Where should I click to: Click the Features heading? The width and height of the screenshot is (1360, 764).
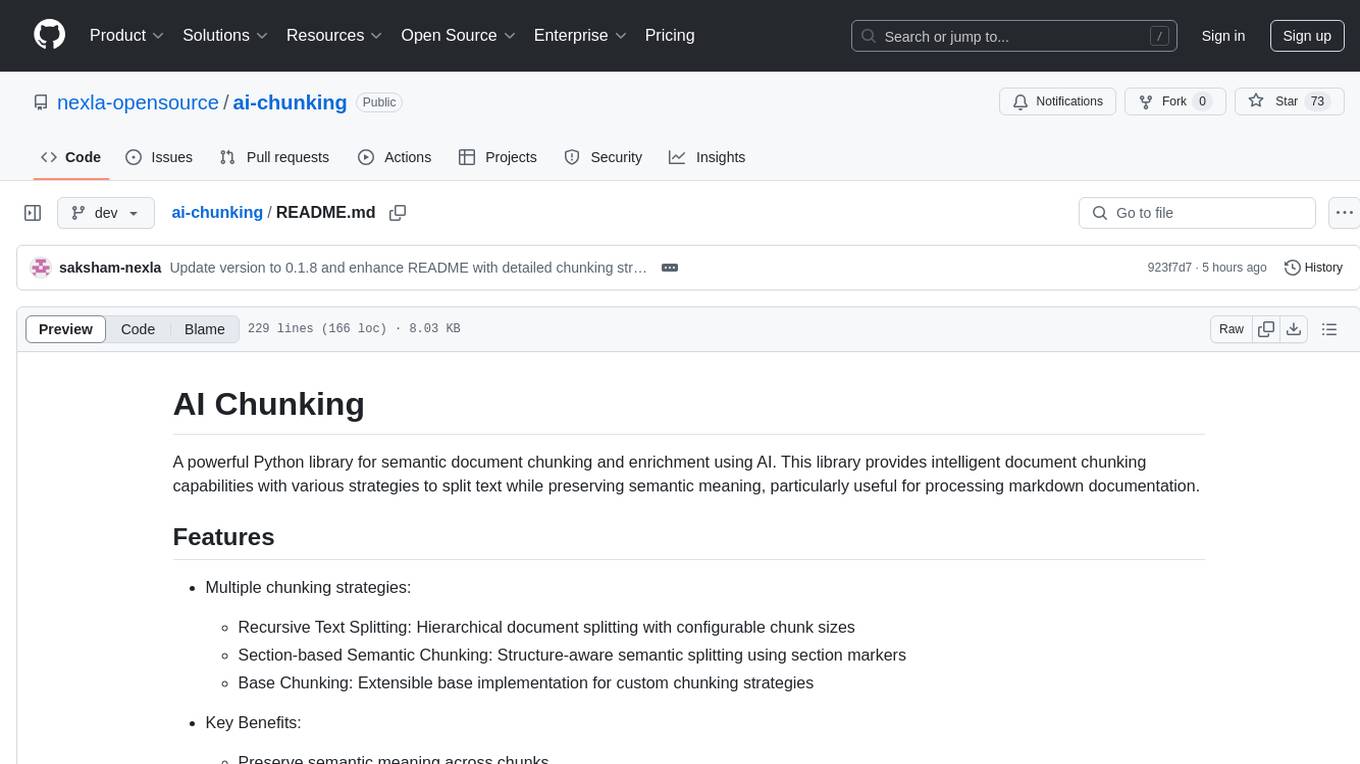(224, 537)
